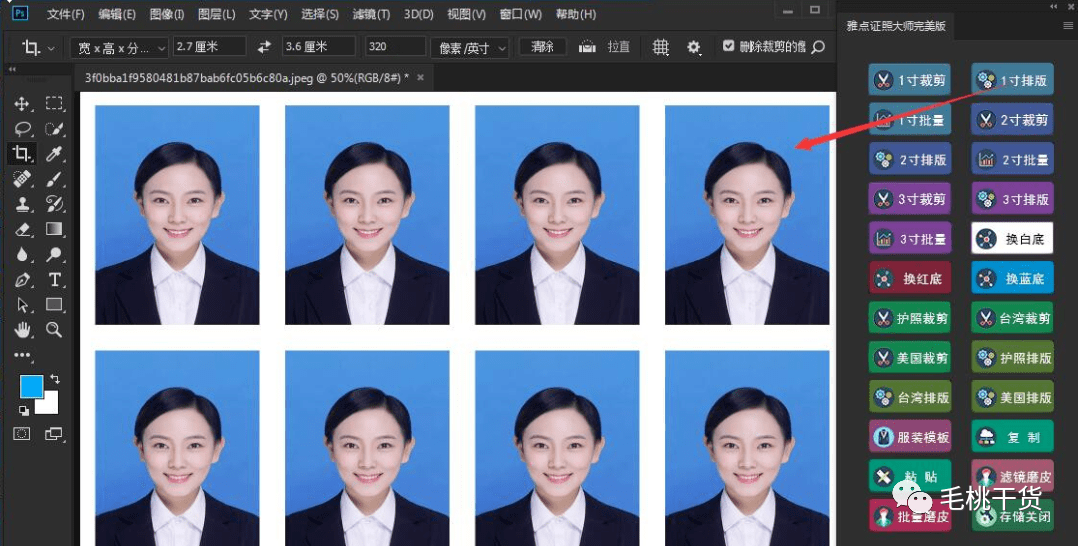Expand the pixels/inch unit dropdown
The image size is (1078, 546).
tap(470, 47)
